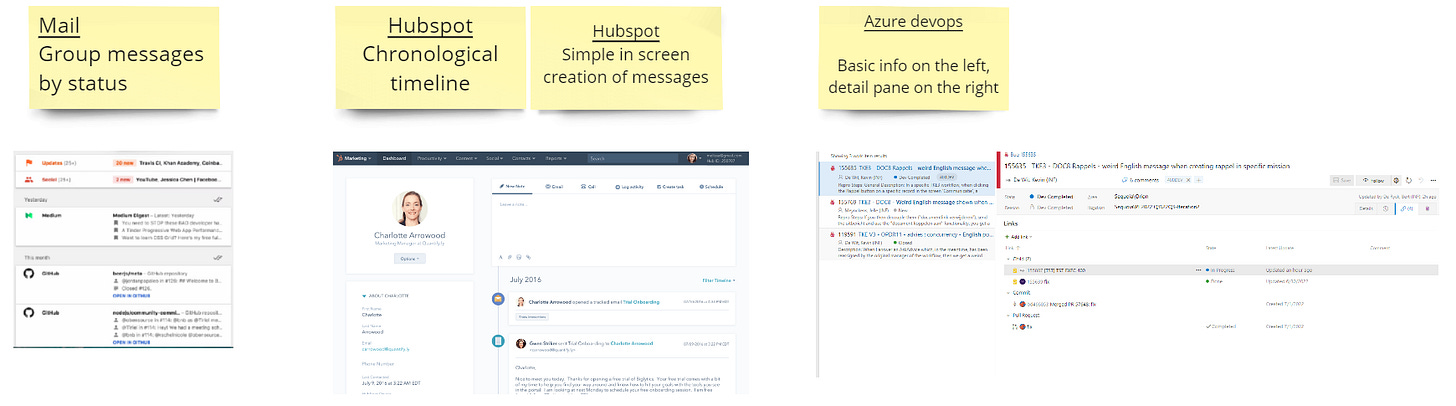Image resolution: width=1456 pixels, height=406 pixels.
Task: Open the Filter Timeline dropdown
Action: point(718,280)
